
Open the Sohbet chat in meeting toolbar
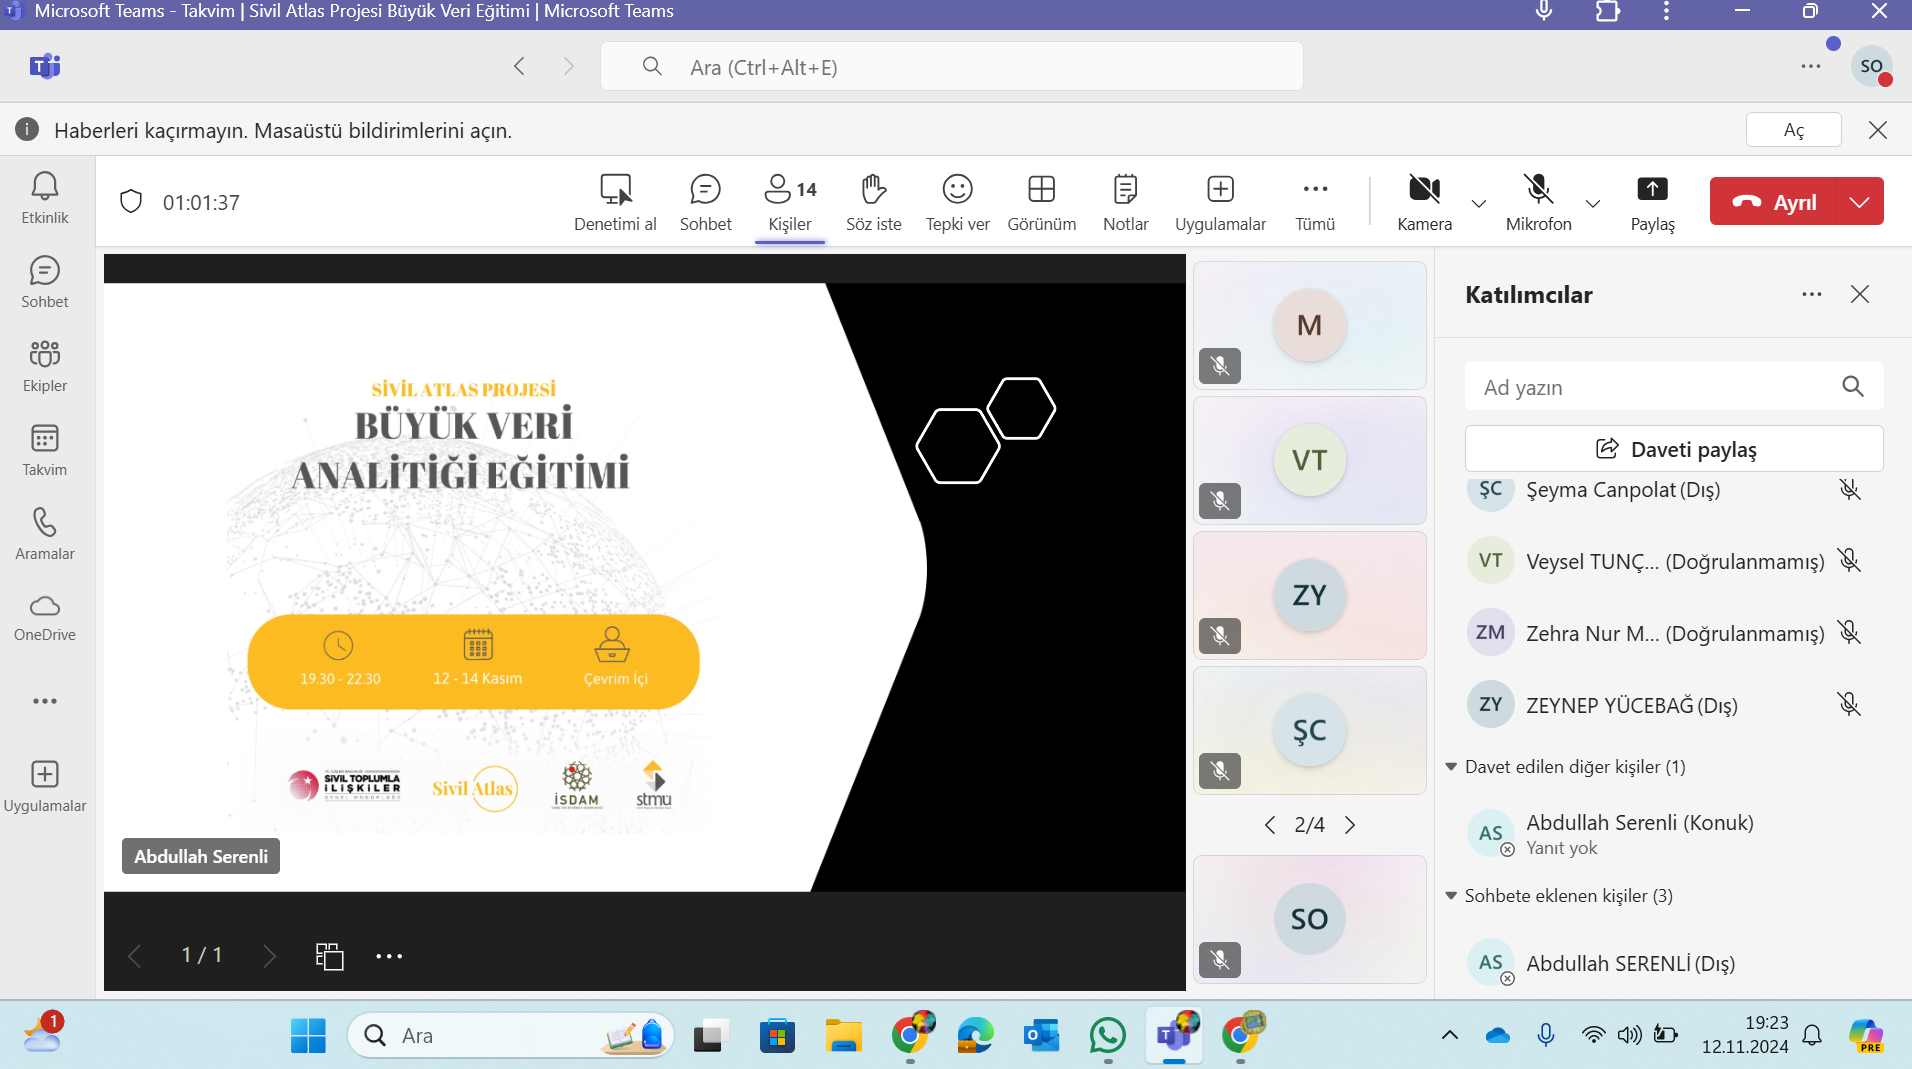click(x=705, y=202)
